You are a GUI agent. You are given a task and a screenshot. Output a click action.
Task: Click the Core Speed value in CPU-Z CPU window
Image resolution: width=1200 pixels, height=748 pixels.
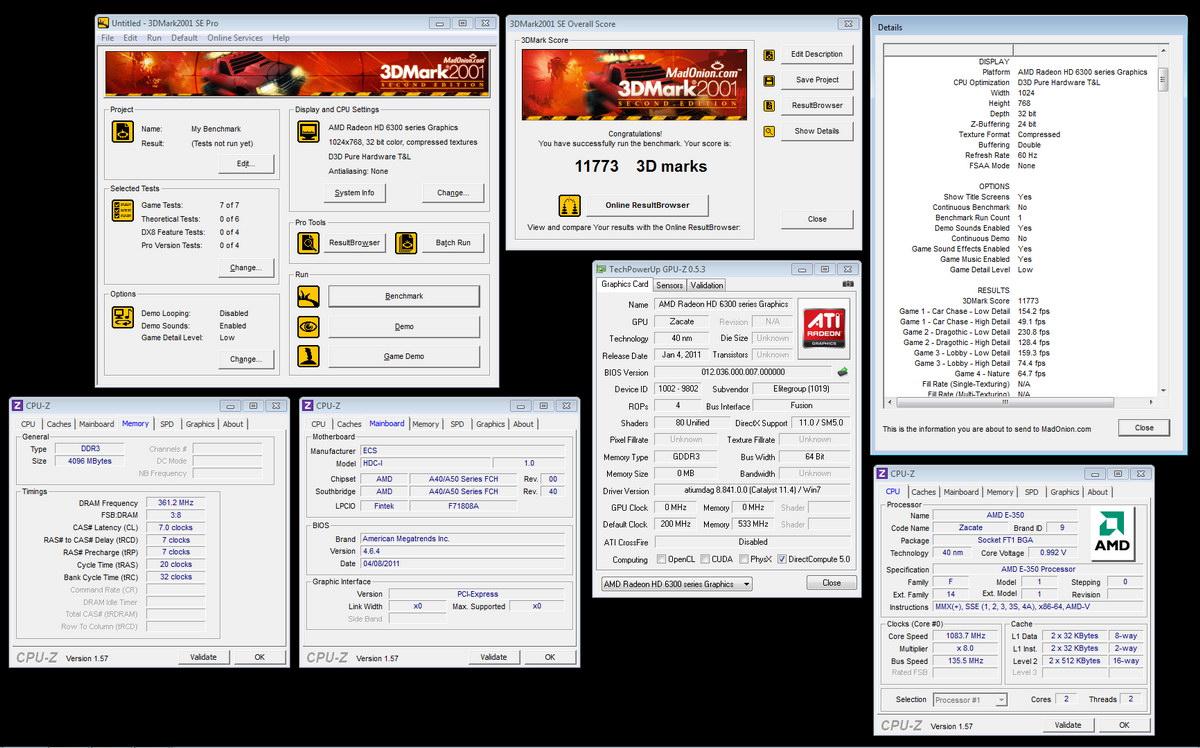[x=964, y=636]
